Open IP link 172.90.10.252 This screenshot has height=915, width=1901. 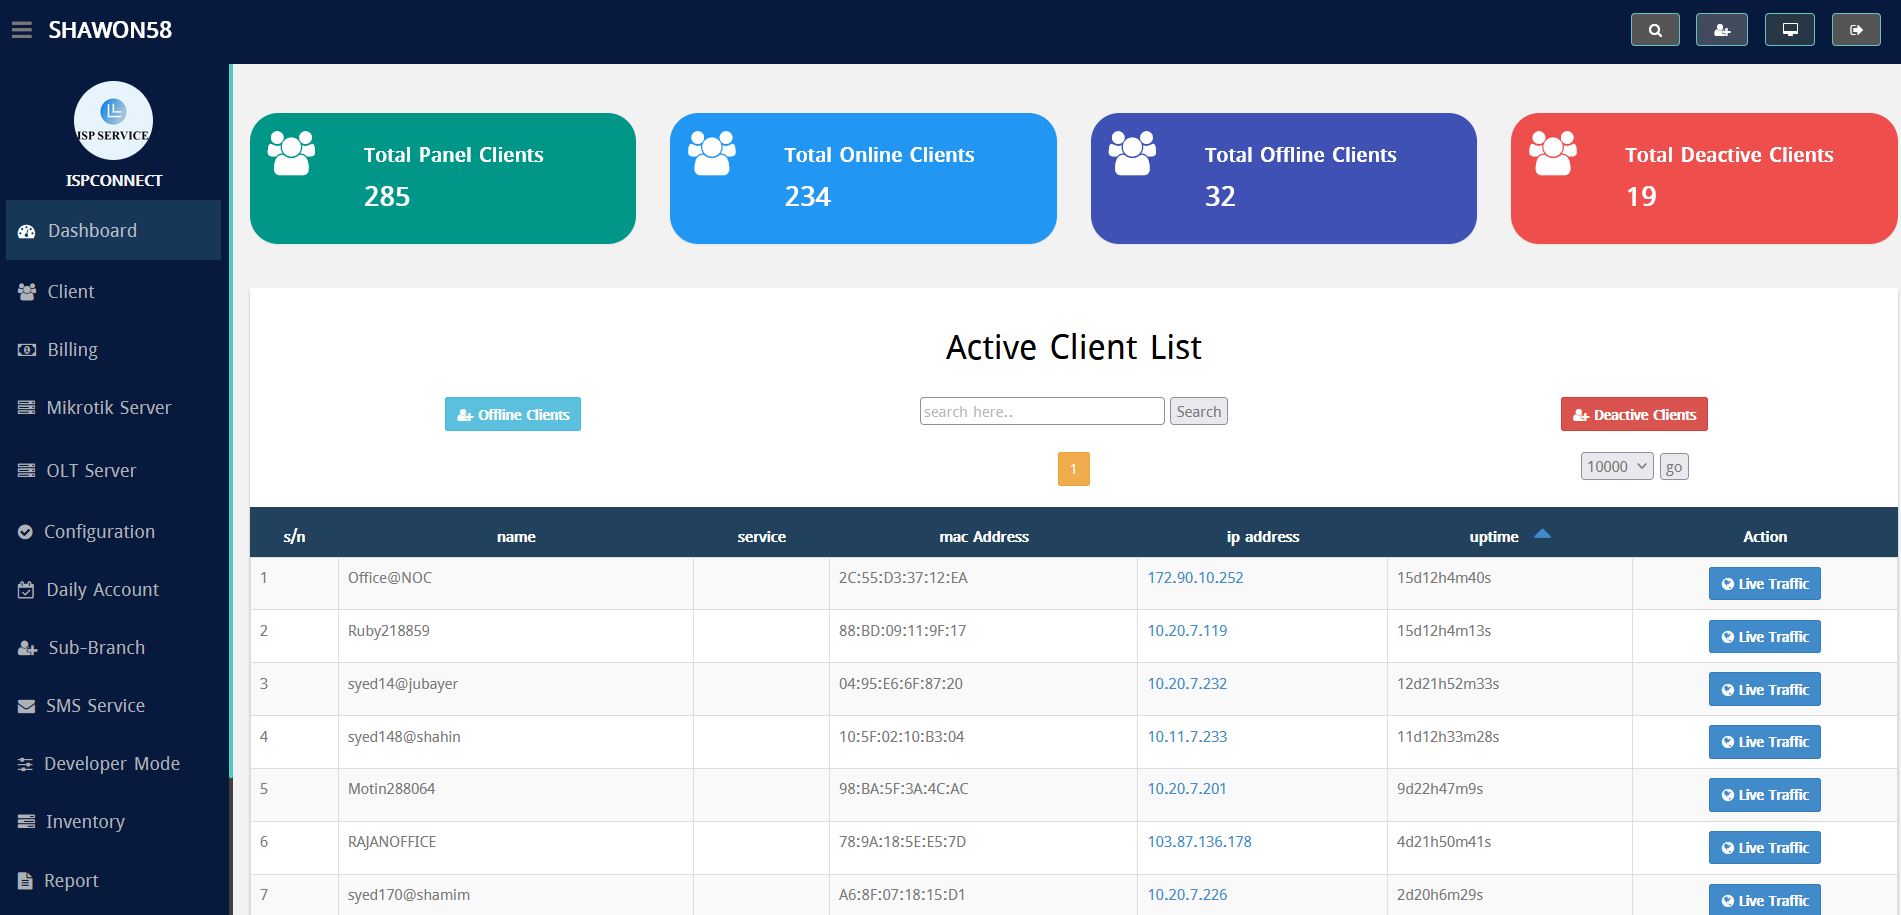pos(1195,577)
